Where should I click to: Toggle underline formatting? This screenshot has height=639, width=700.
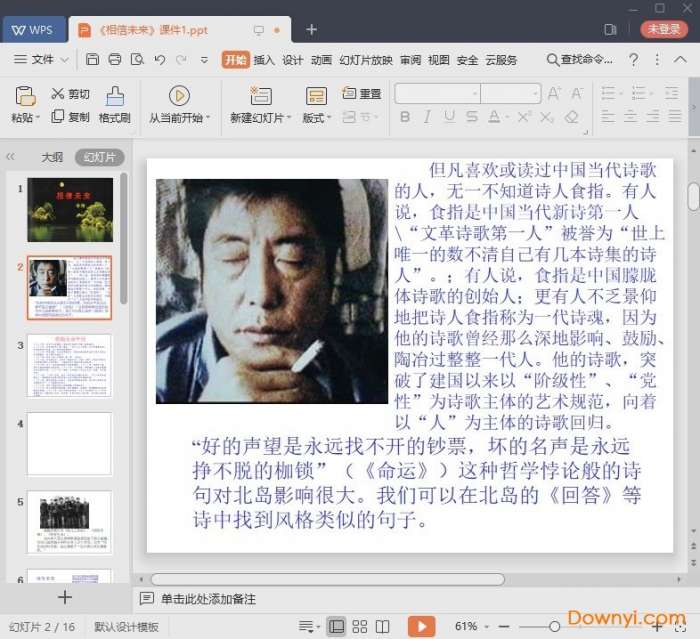450,117
